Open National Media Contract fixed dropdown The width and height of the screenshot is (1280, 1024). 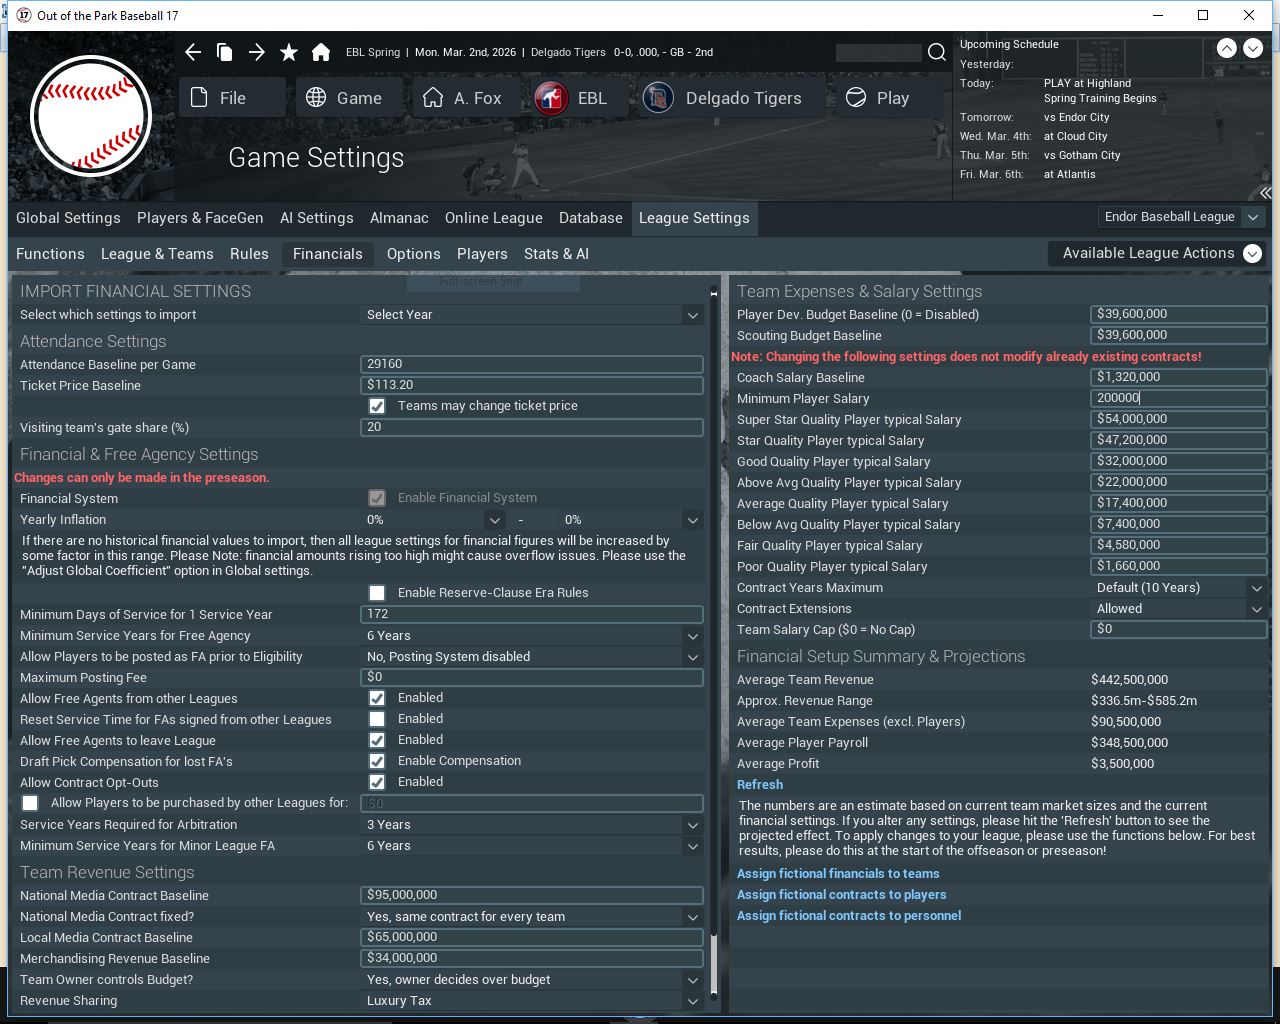(531, 917)
